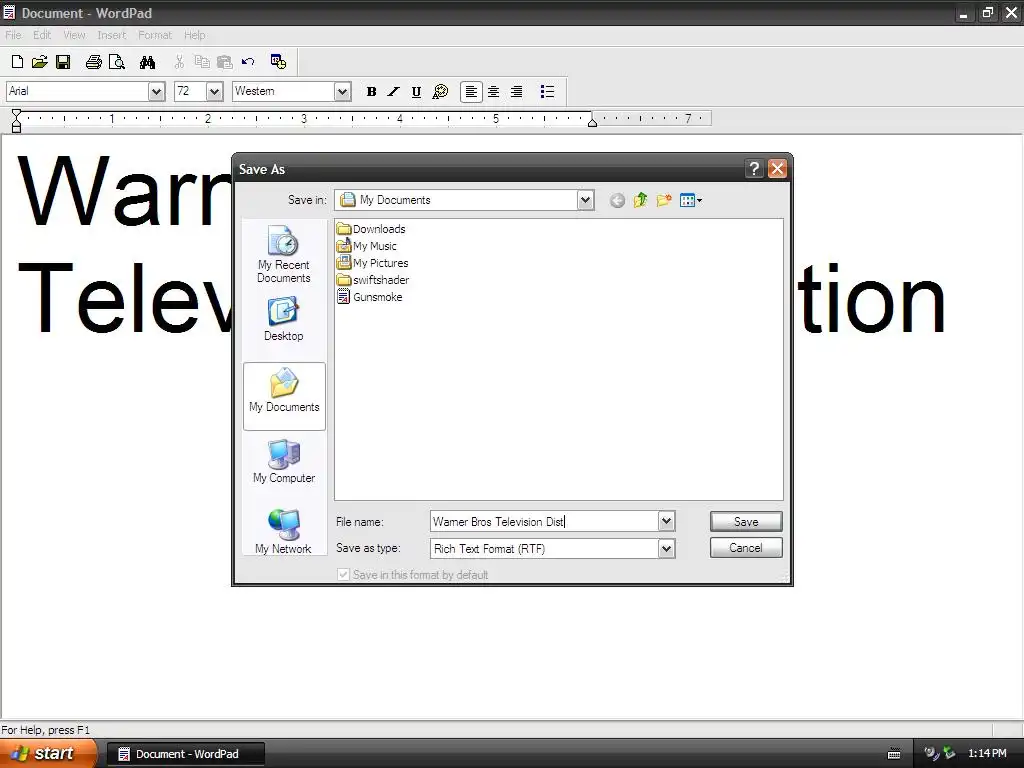Toggle Save in this format by default checkbox
Image resolution: width=1024 pixels, height=768 pixels.
coord(343,575)
